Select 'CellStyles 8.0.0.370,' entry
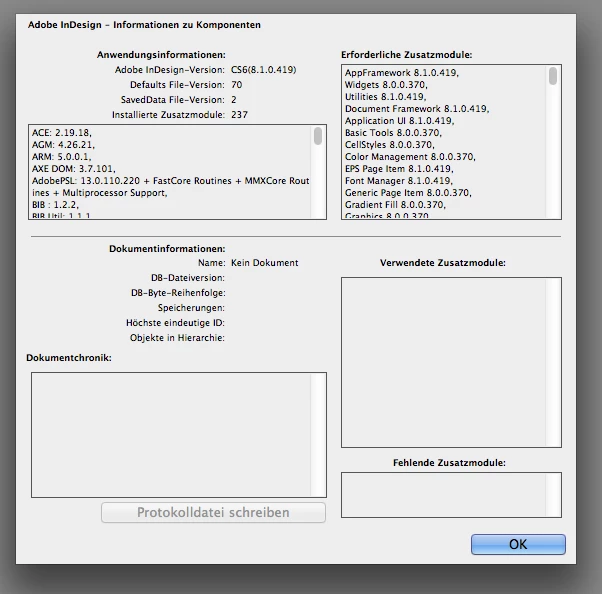Viewport: 602px width, 594px height. [390, 144]
